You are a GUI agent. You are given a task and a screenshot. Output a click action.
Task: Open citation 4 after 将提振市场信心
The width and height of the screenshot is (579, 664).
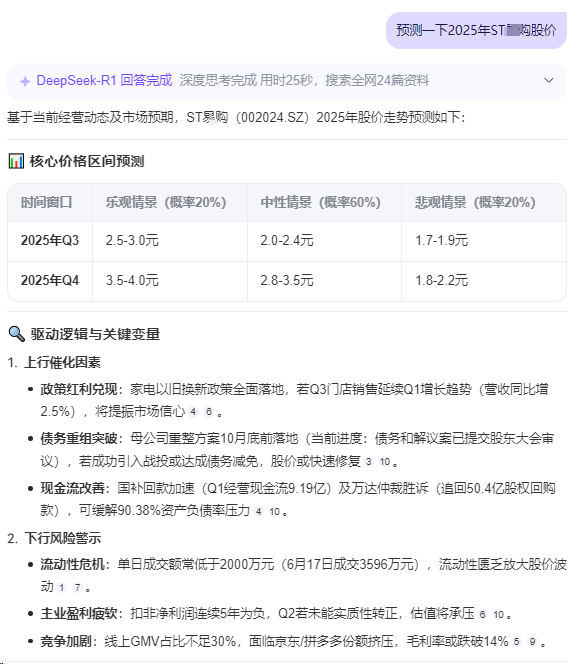pyautogui.click(x=193, y=412)
